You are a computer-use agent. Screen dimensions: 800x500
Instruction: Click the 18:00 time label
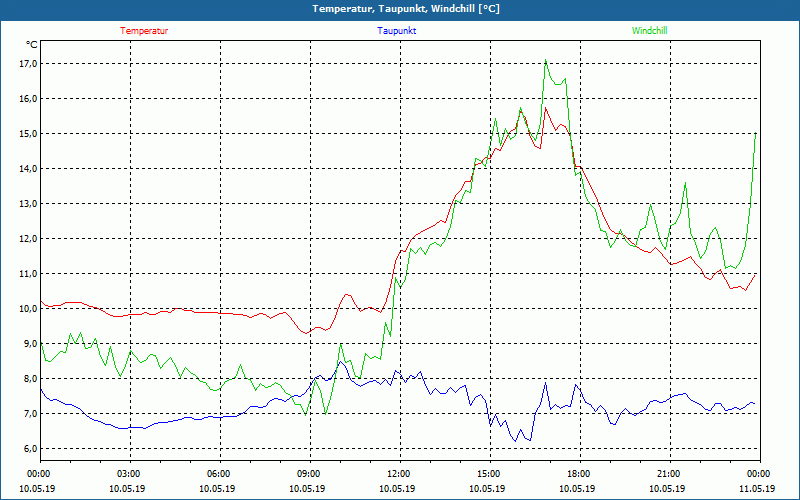pyautogui.click(x=580, y=474)
